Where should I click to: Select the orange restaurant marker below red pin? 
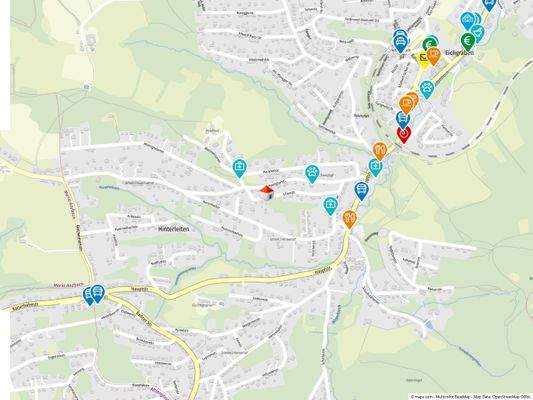pos(380,151)
